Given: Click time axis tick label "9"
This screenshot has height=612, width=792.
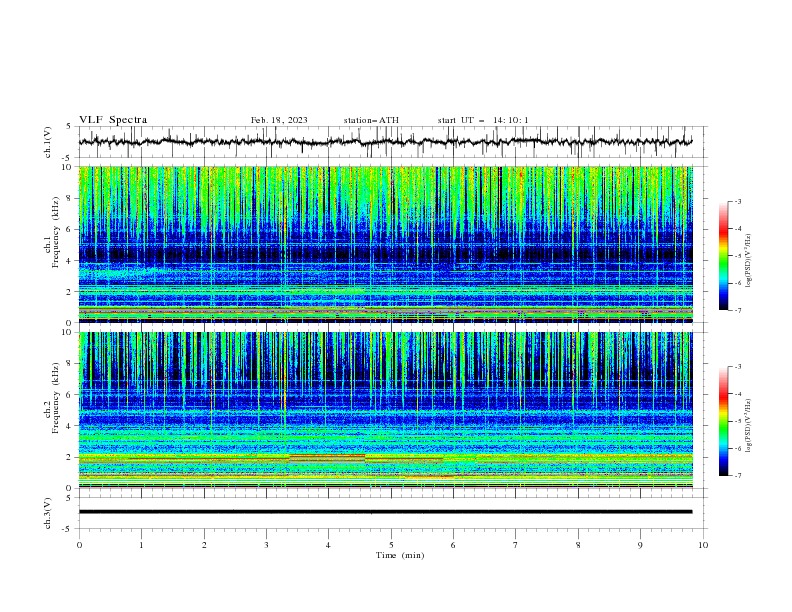Looking at the screenshot, I should click(x=640, y=545).
